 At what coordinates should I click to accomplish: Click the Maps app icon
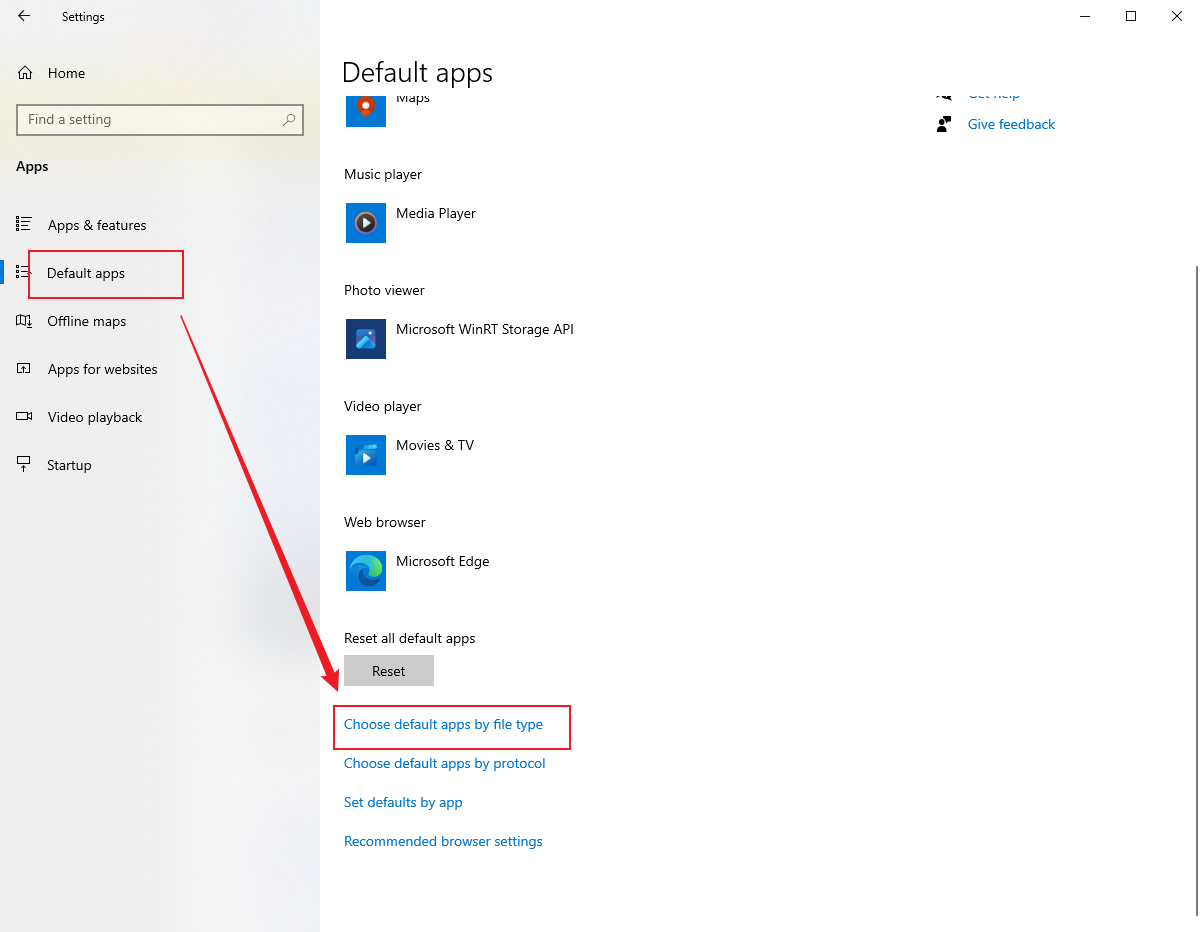point(365,111)
